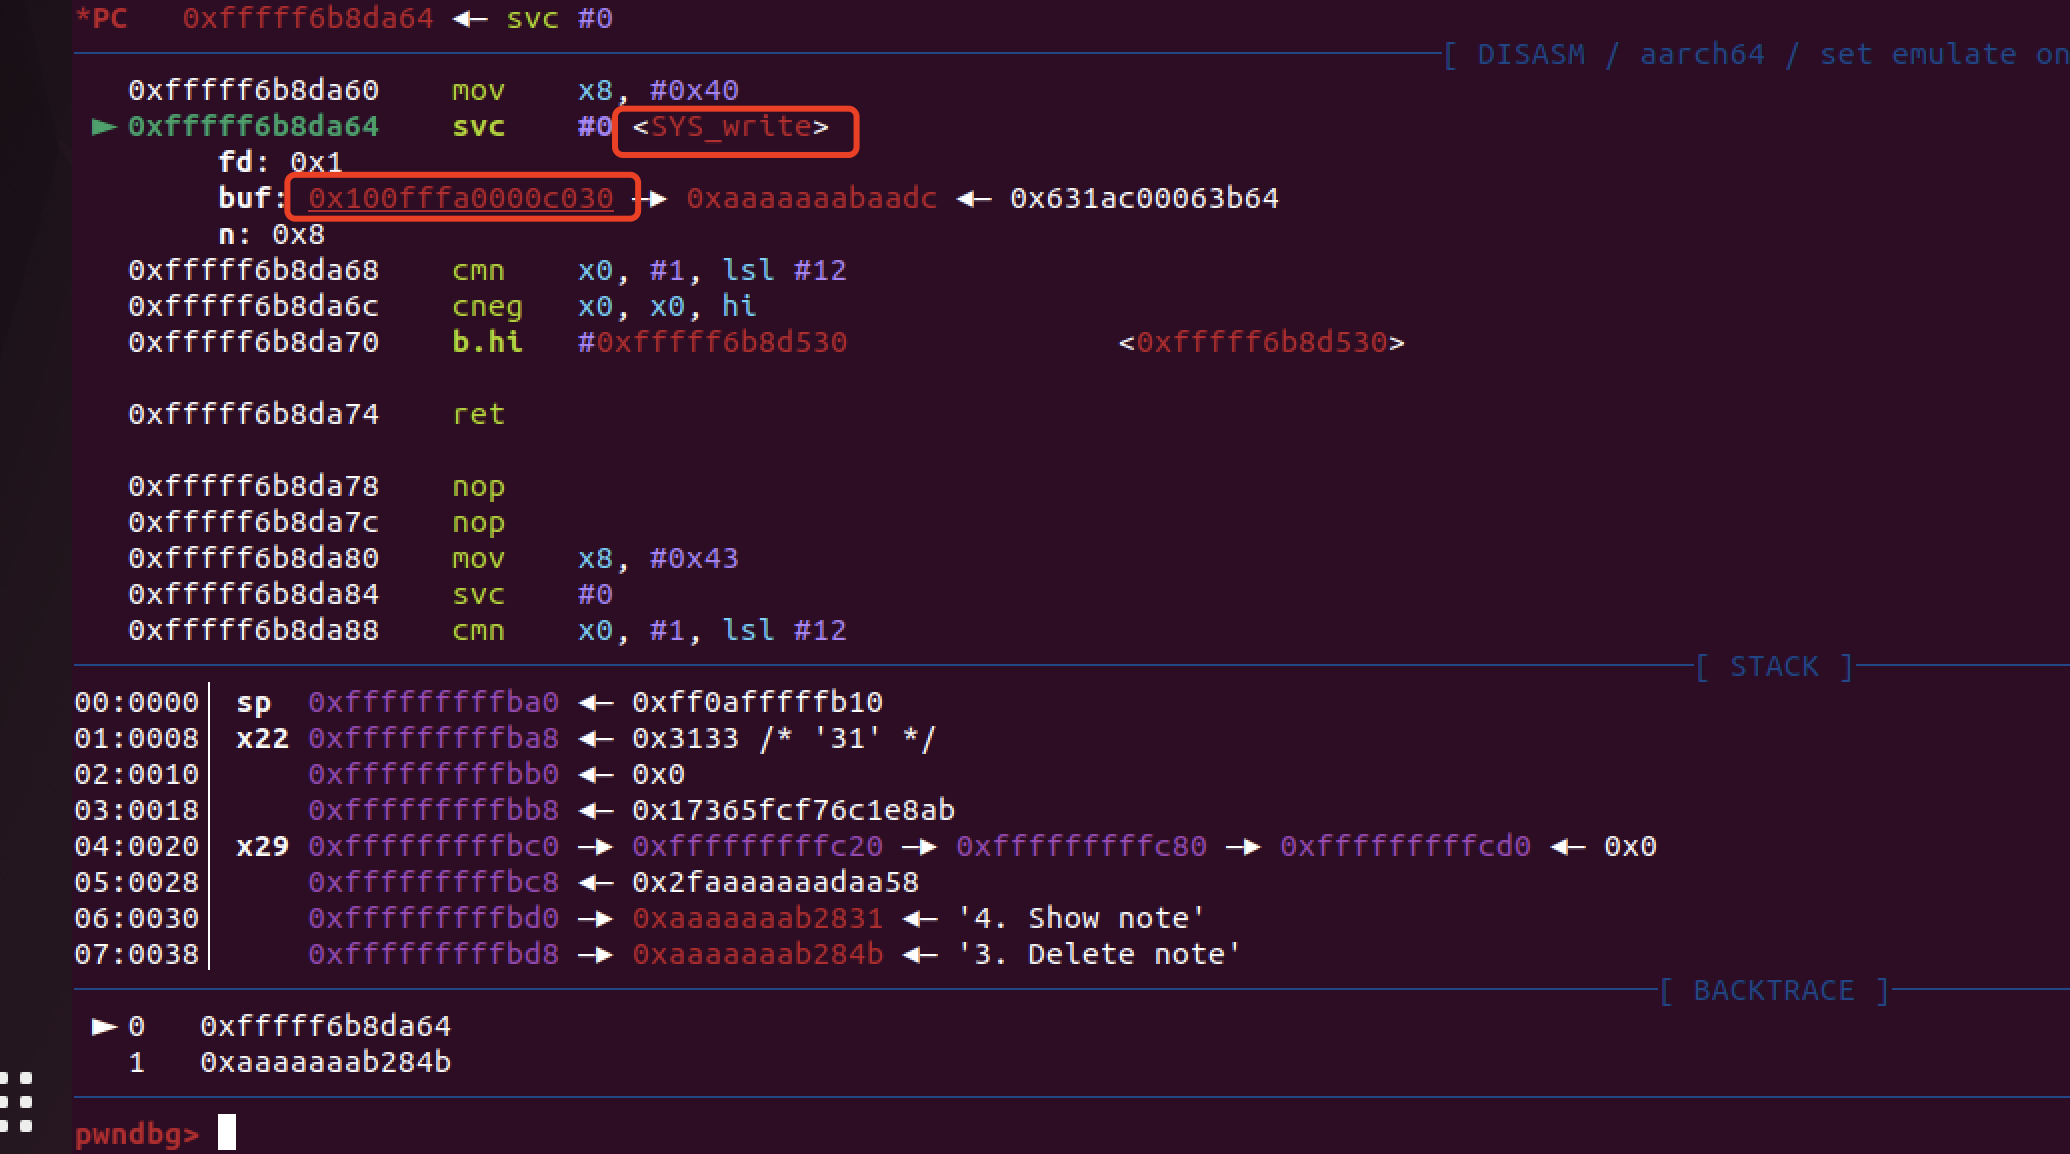
Task: Click the green current-instruction arrow marker
Action: tap(104, 126)
